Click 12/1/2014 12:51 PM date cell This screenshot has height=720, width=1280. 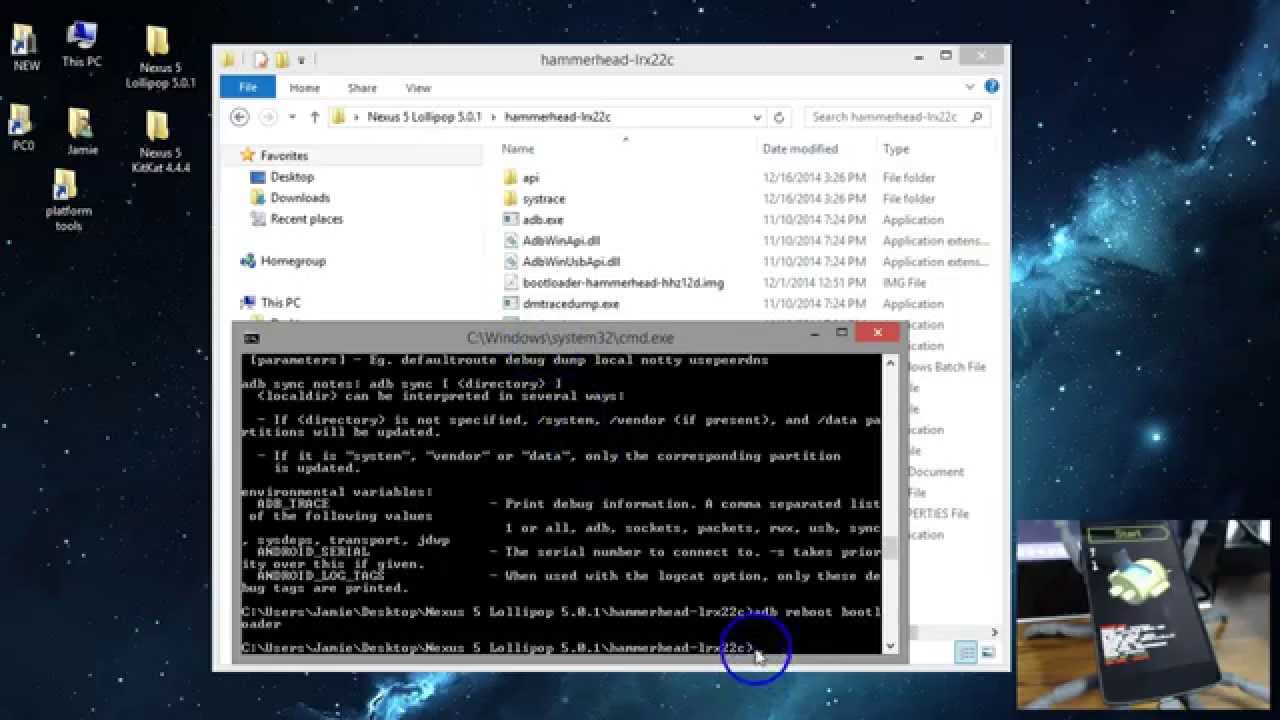coord(814,283)
